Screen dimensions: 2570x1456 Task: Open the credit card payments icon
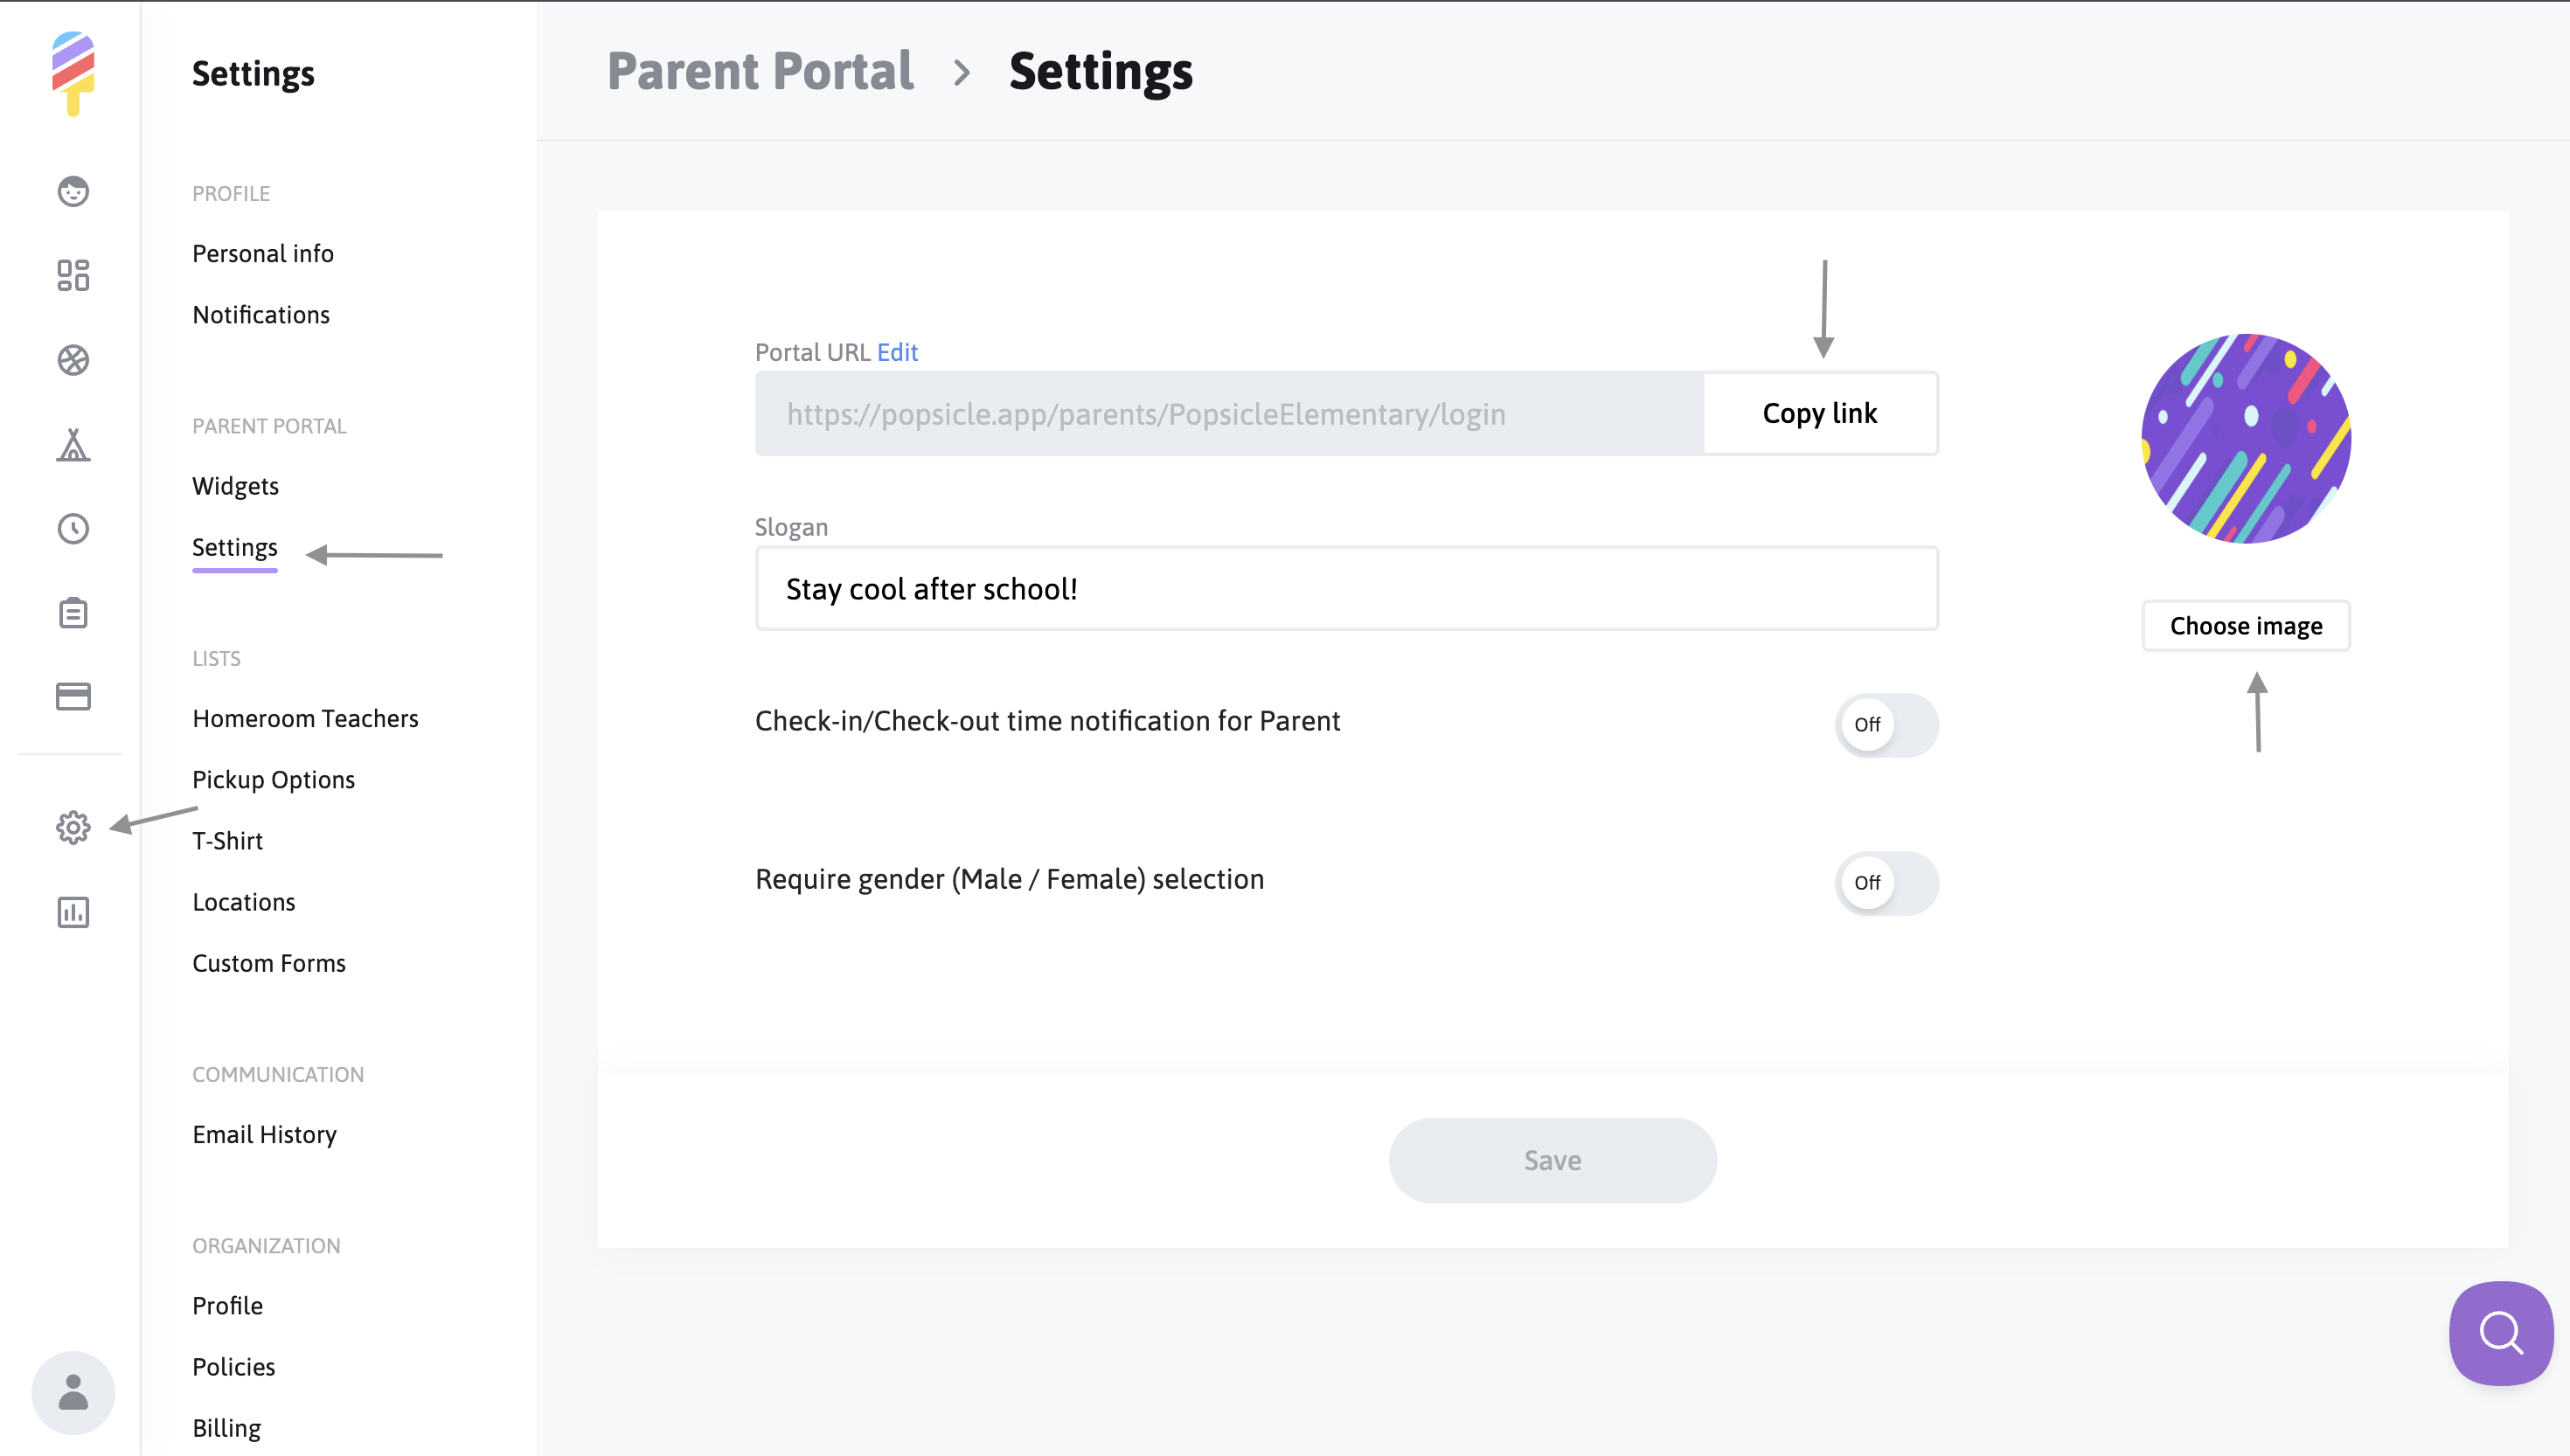coord(73,696)
